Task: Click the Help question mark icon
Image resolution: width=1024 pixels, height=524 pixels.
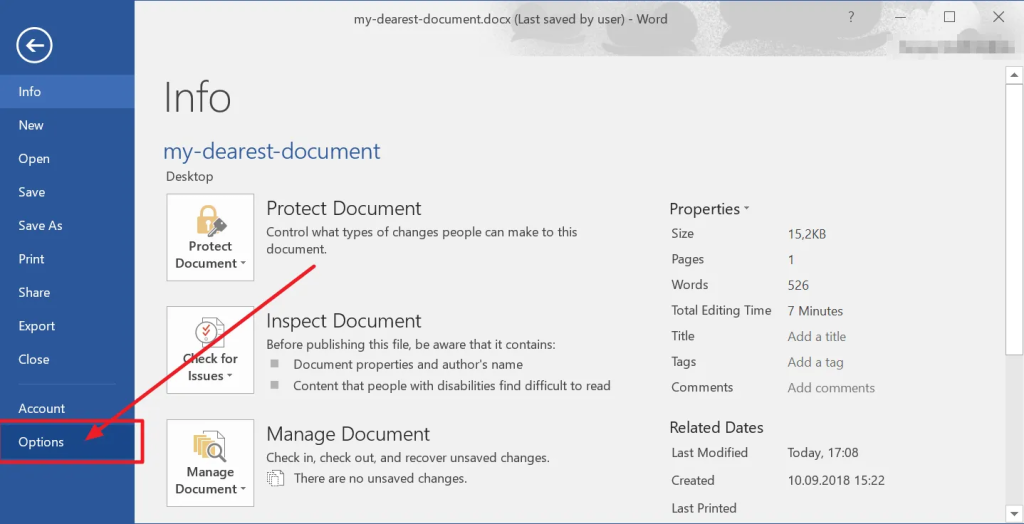Action: tap(850, 18)
